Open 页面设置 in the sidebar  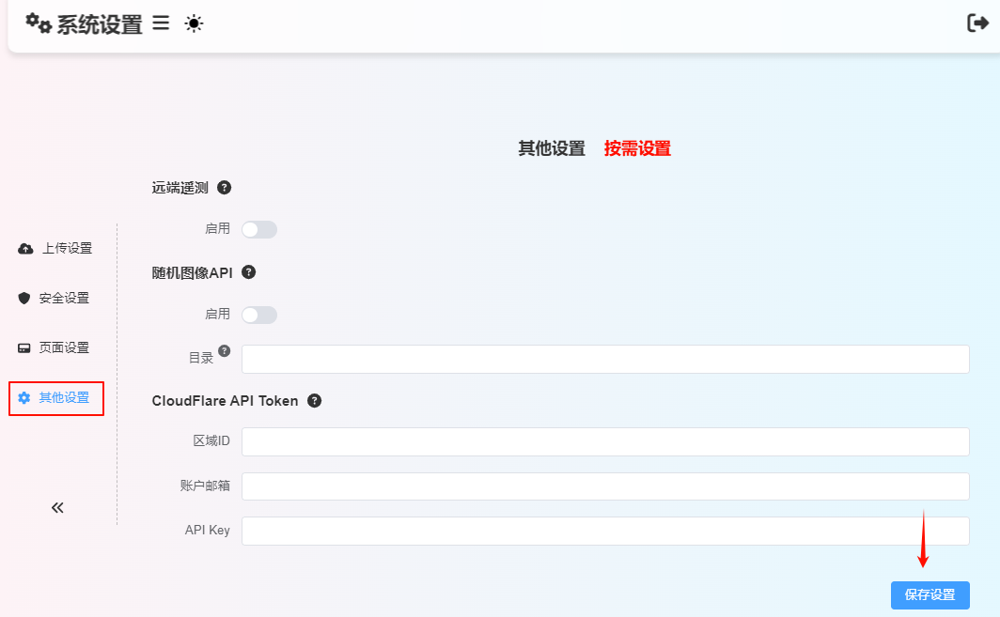(55, 348)
